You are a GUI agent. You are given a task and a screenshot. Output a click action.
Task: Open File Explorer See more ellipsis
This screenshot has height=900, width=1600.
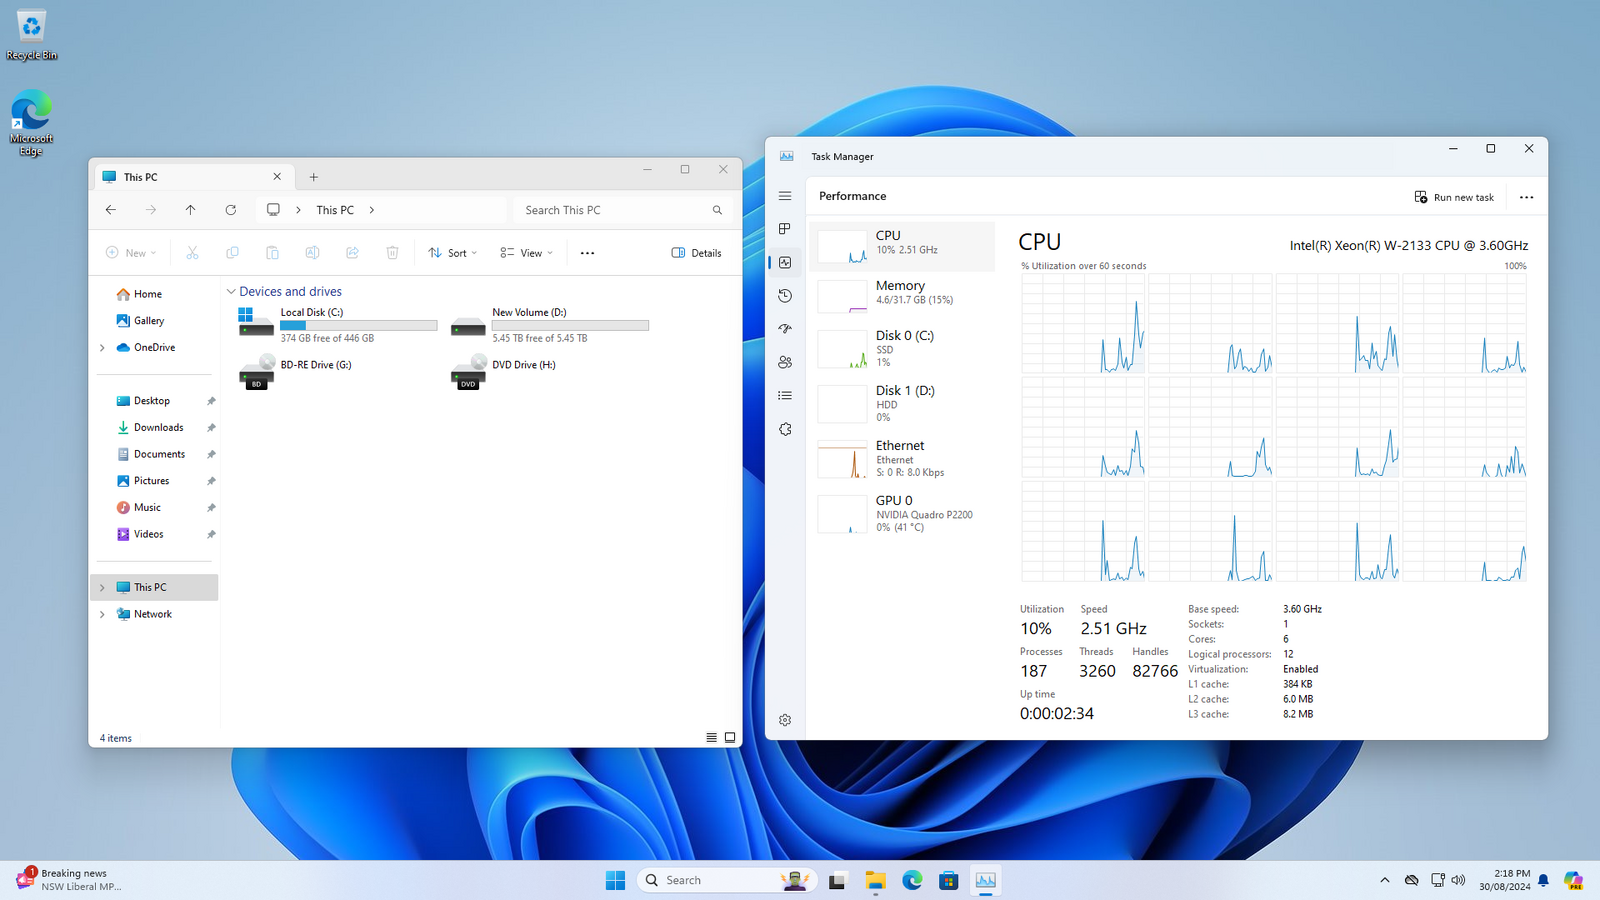point(587,253)
